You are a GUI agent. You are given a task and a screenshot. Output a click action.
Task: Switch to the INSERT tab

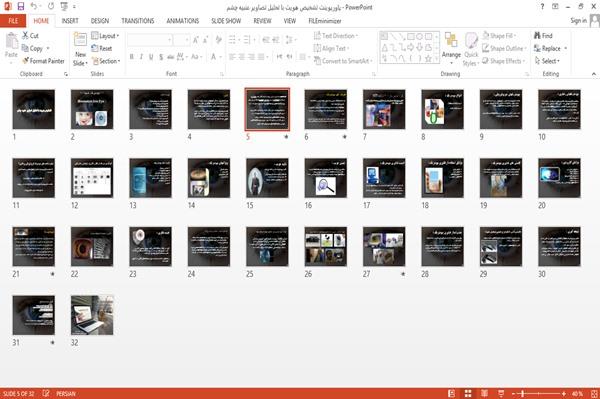[70, 21]
